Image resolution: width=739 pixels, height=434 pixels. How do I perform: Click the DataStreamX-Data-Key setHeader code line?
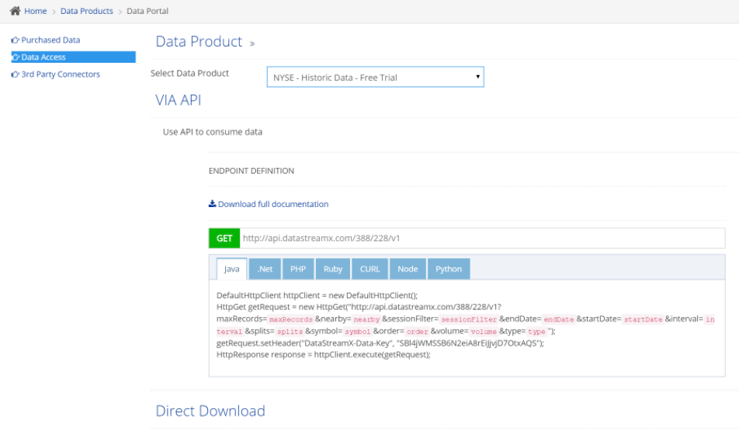click(x=380, y=343)
